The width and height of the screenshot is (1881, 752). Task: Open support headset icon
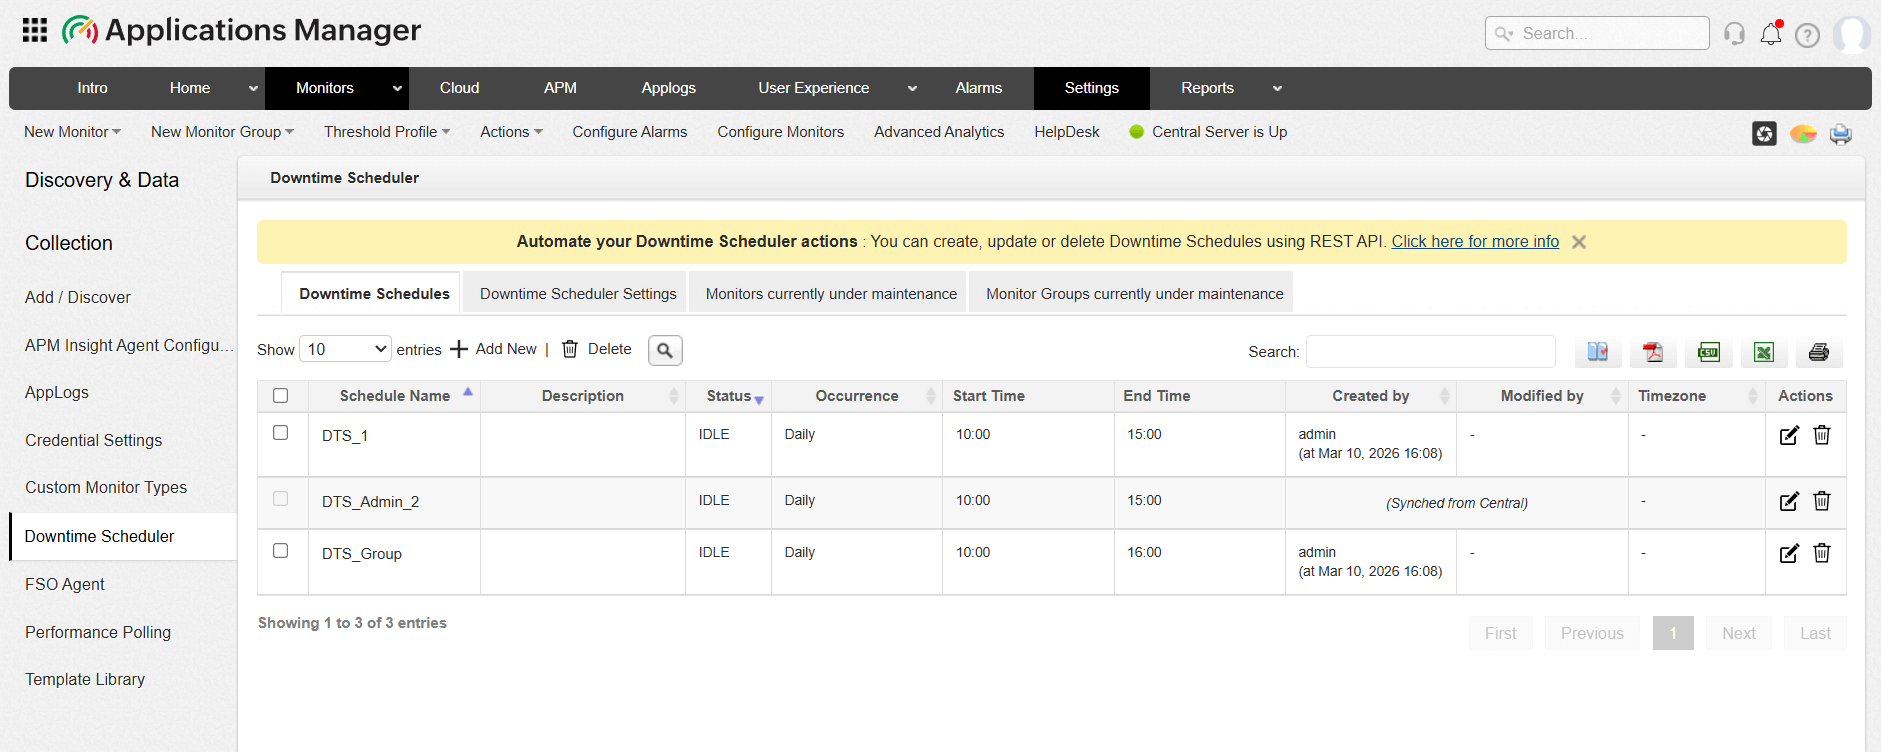pos(1734,34)
